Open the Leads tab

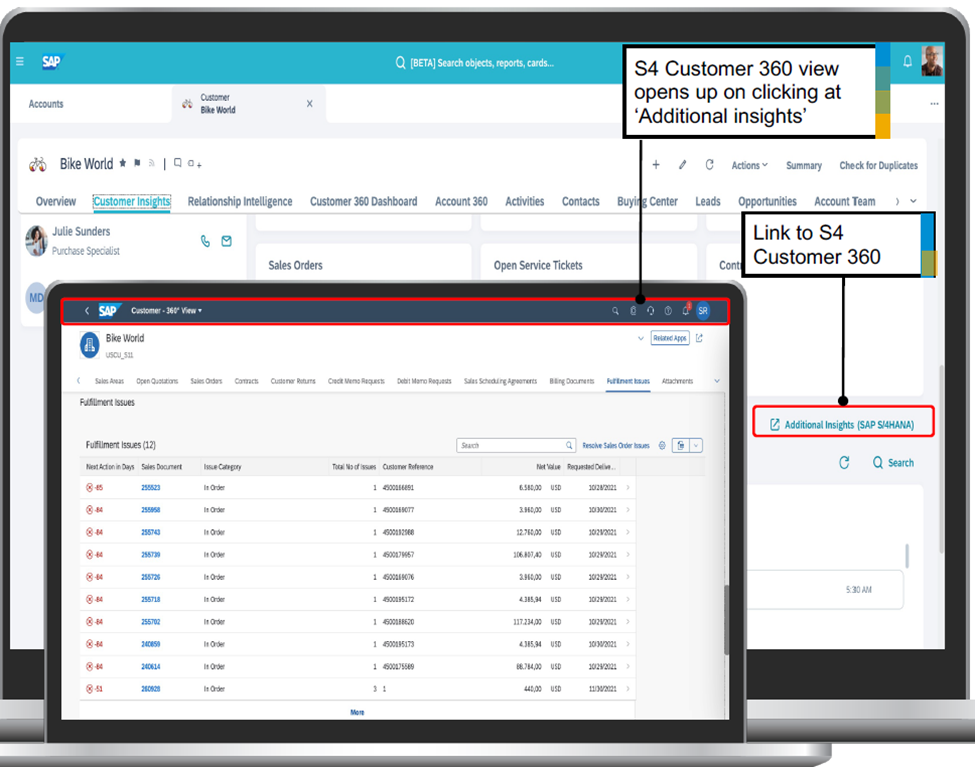click(708, 202)
